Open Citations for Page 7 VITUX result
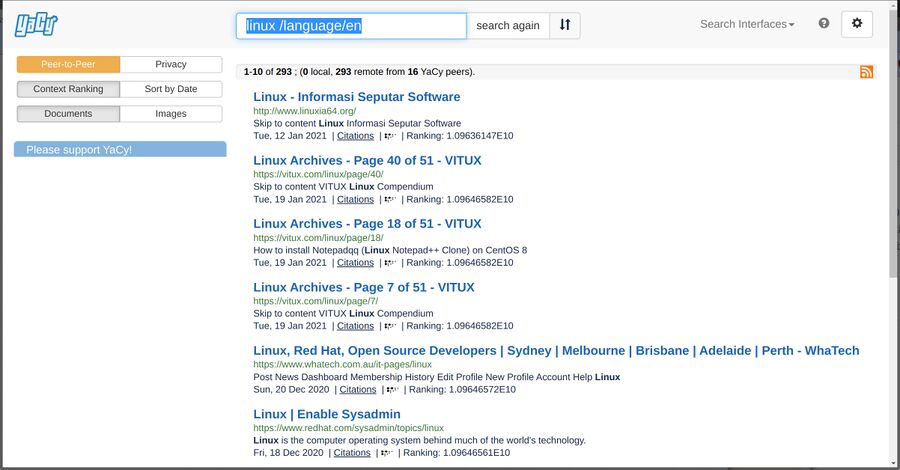 click(x=355, y=326)
